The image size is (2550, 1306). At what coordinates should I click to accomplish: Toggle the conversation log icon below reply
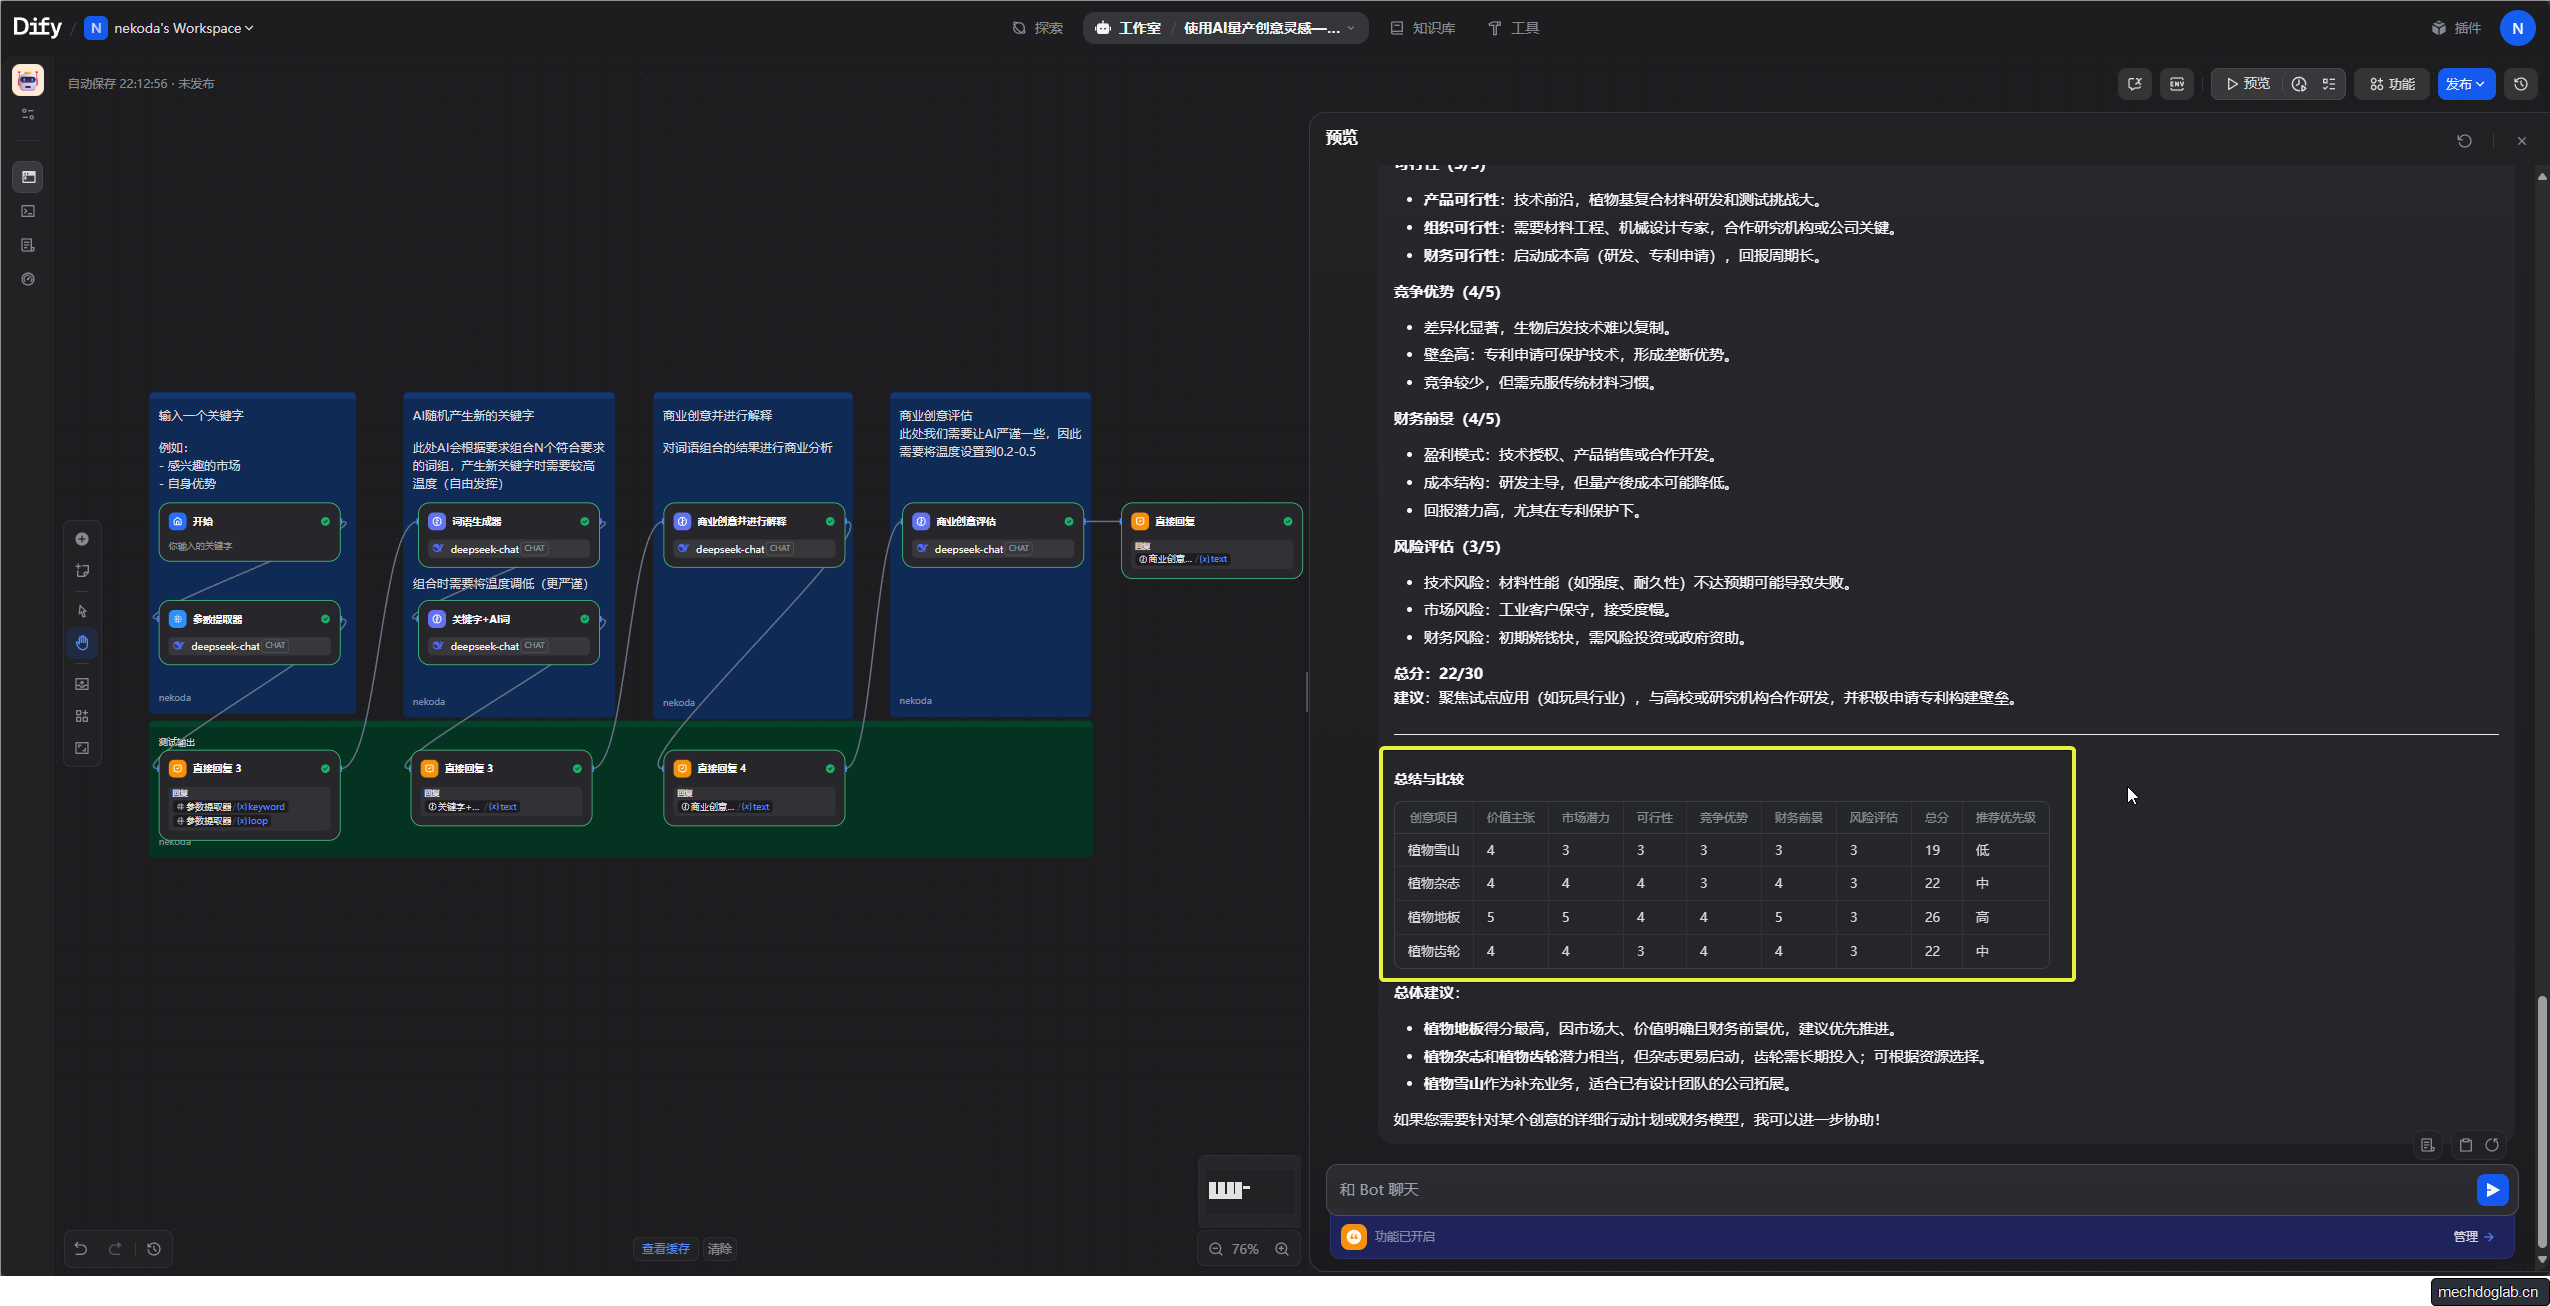(x=2427, y=1145)
